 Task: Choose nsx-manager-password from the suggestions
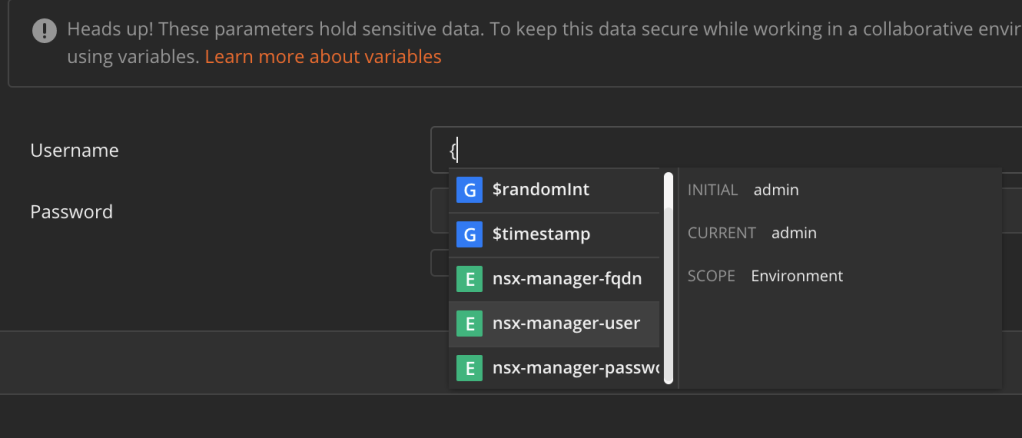(x=575, y=368)
